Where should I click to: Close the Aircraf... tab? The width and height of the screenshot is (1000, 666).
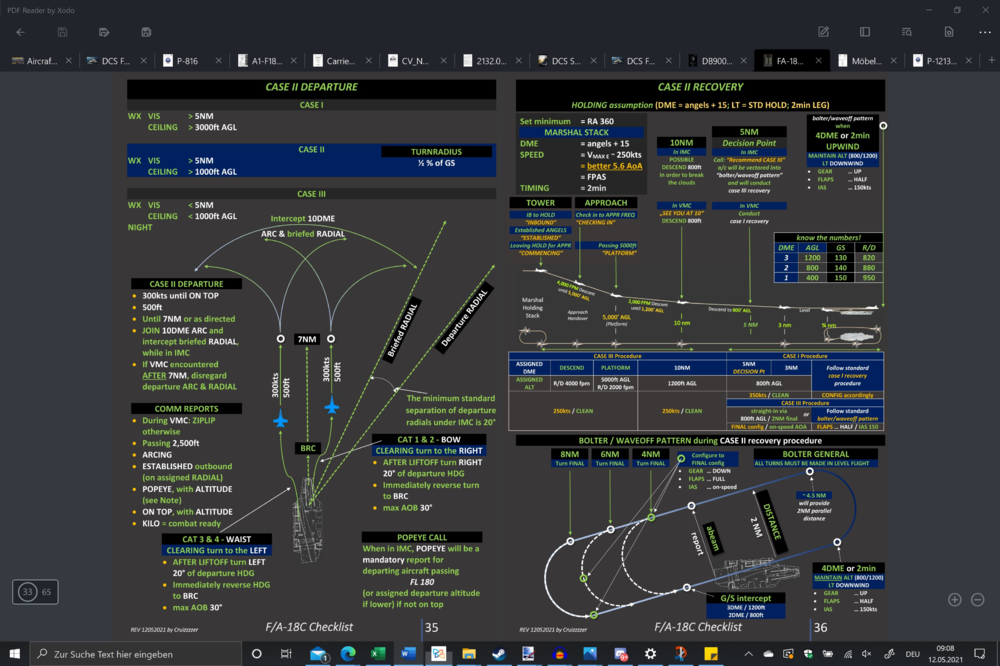(x=69, y=60)
